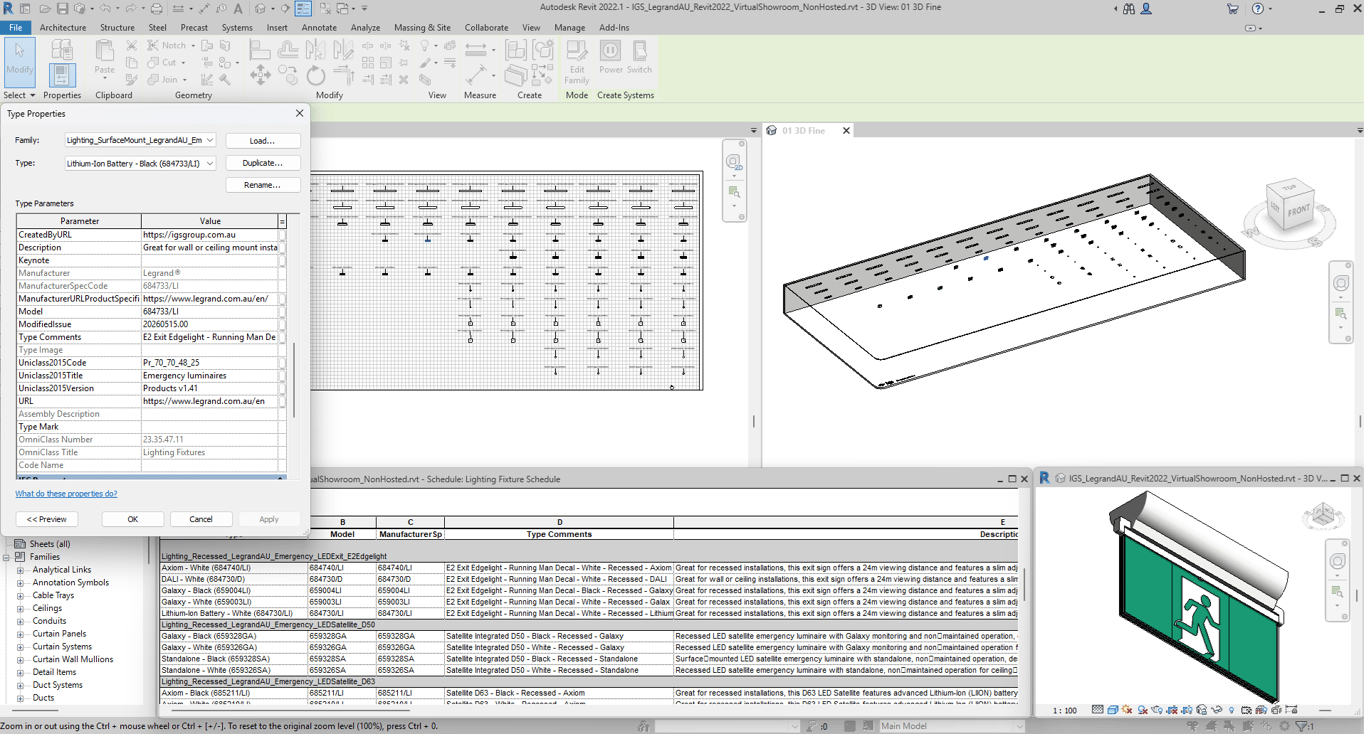Click the << Preview button
1366x734 pixels.
tap(47, 519)
